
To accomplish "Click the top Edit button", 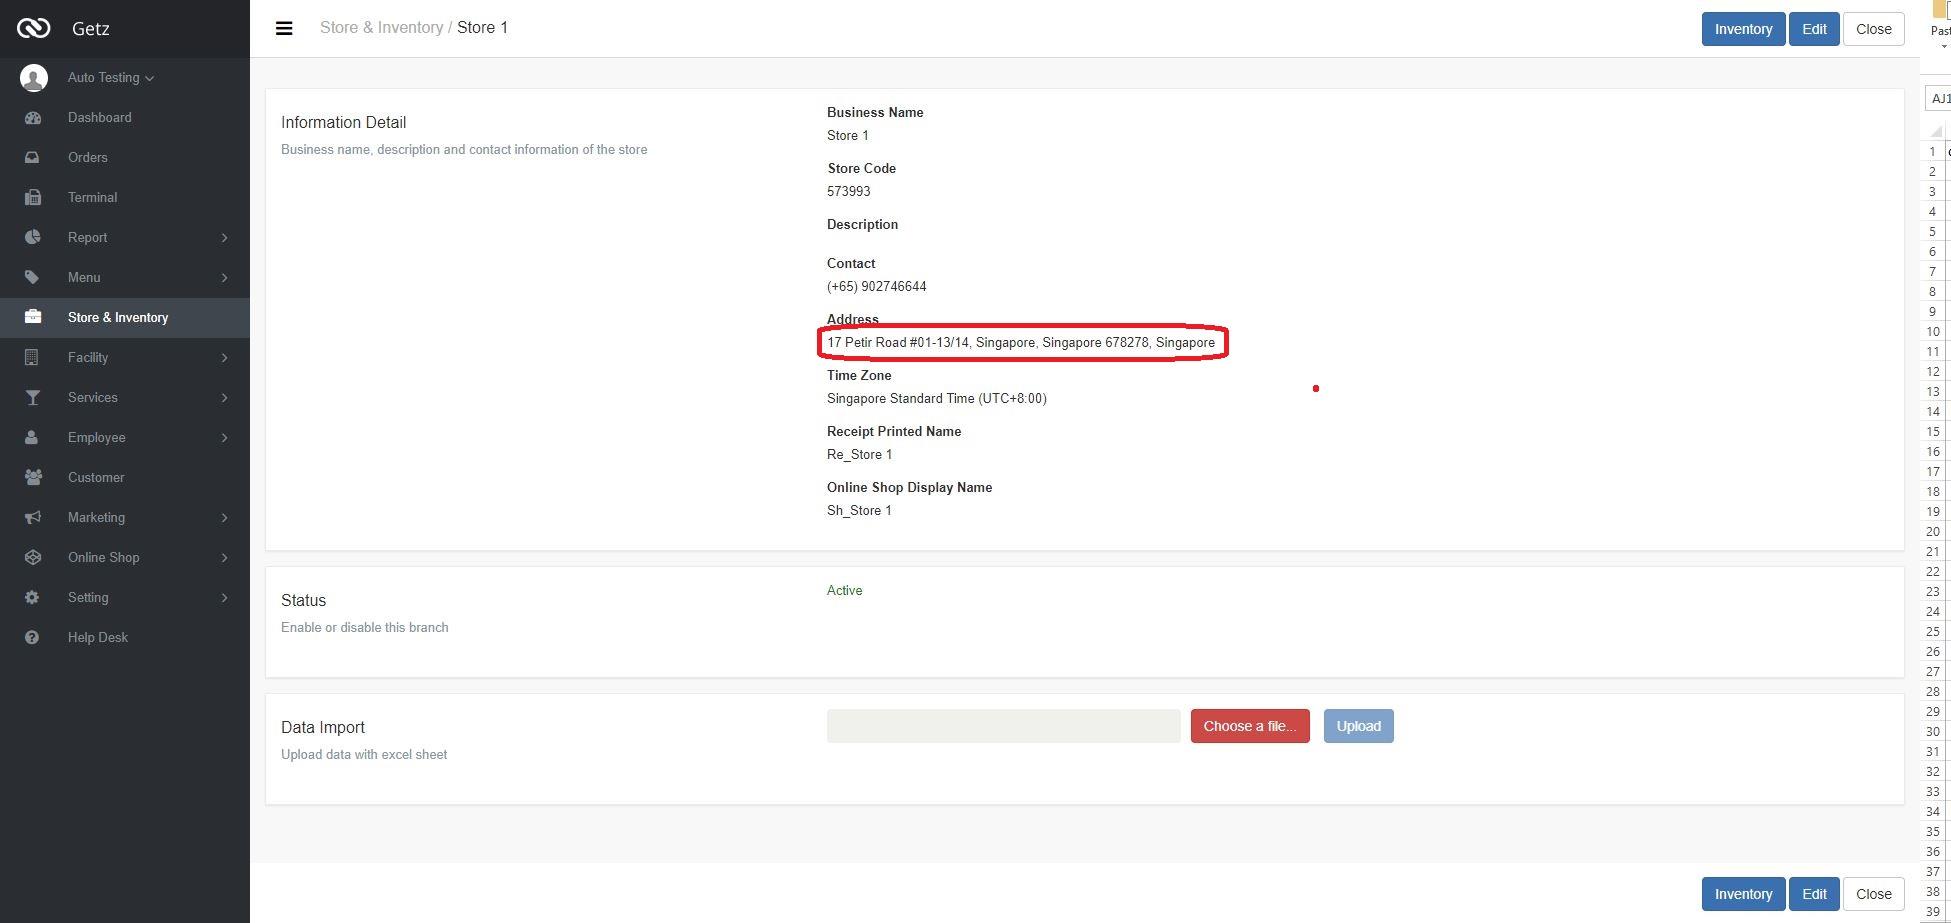I will point(1813,29).
